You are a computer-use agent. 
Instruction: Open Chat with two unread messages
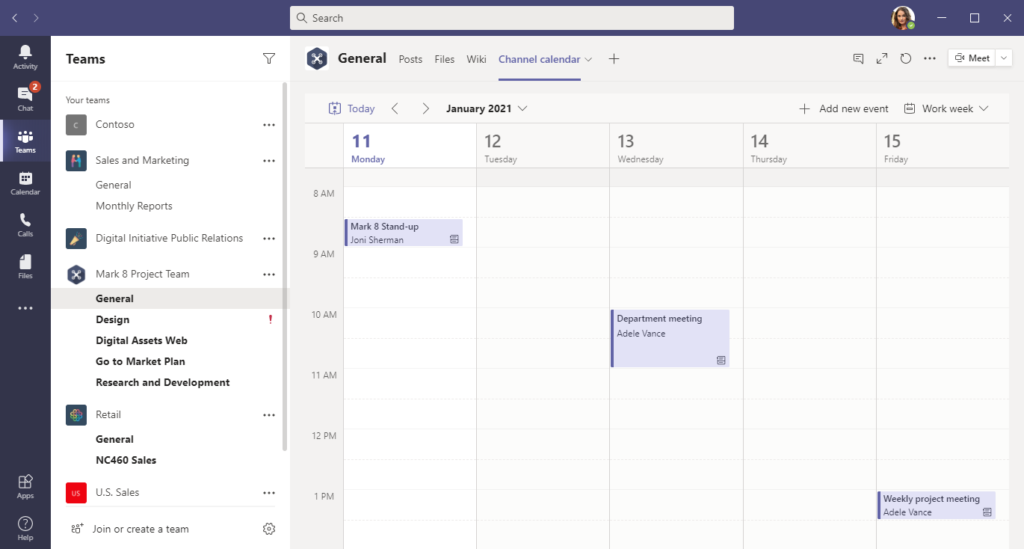pos(25,98)
